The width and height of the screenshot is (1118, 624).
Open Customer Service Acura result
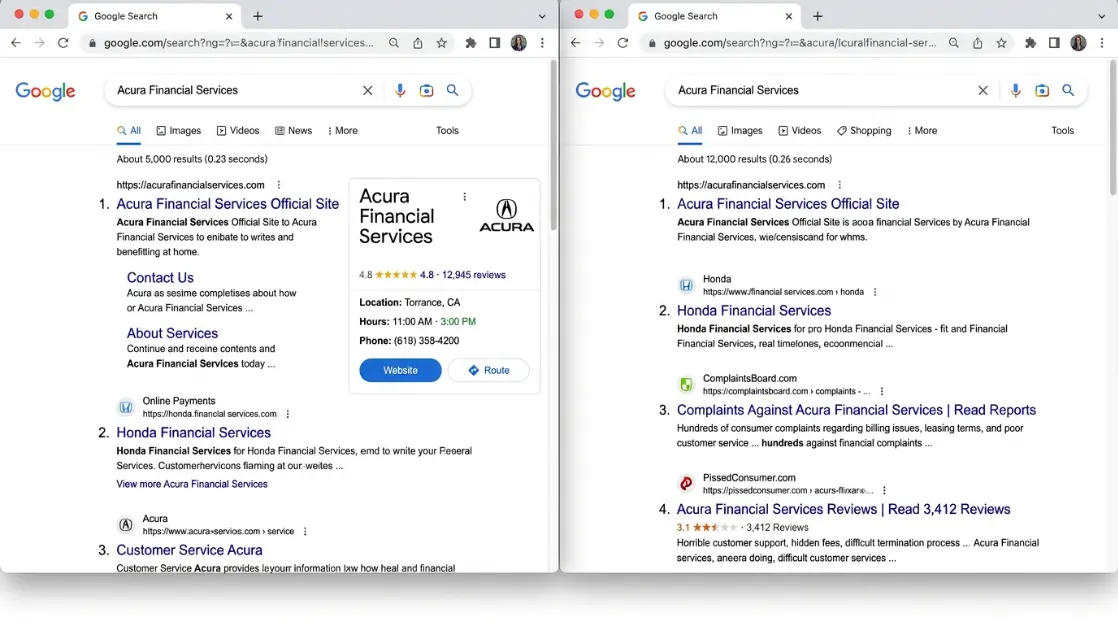(189, 550)
